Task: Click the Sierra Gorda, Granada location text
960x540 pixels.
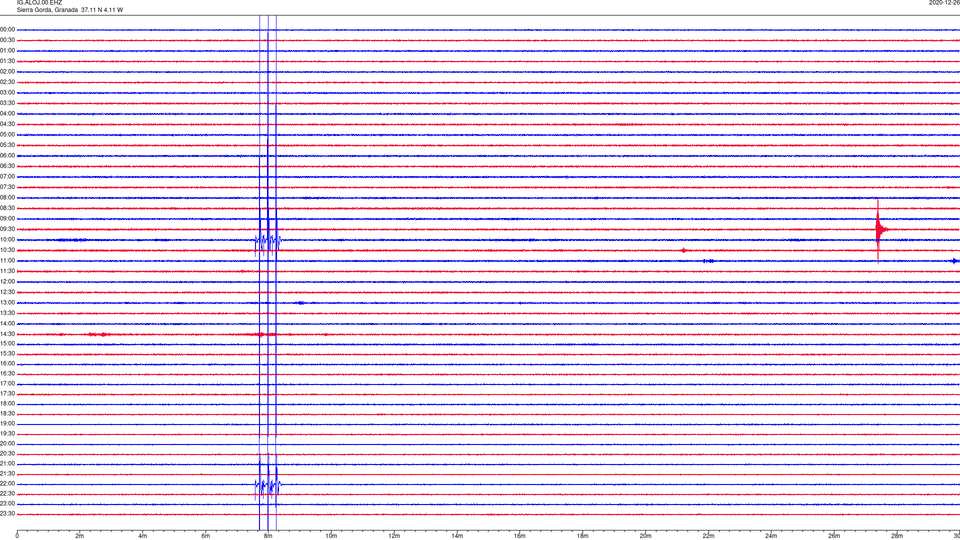Action: pyautogui.click(x=47, y=10)
